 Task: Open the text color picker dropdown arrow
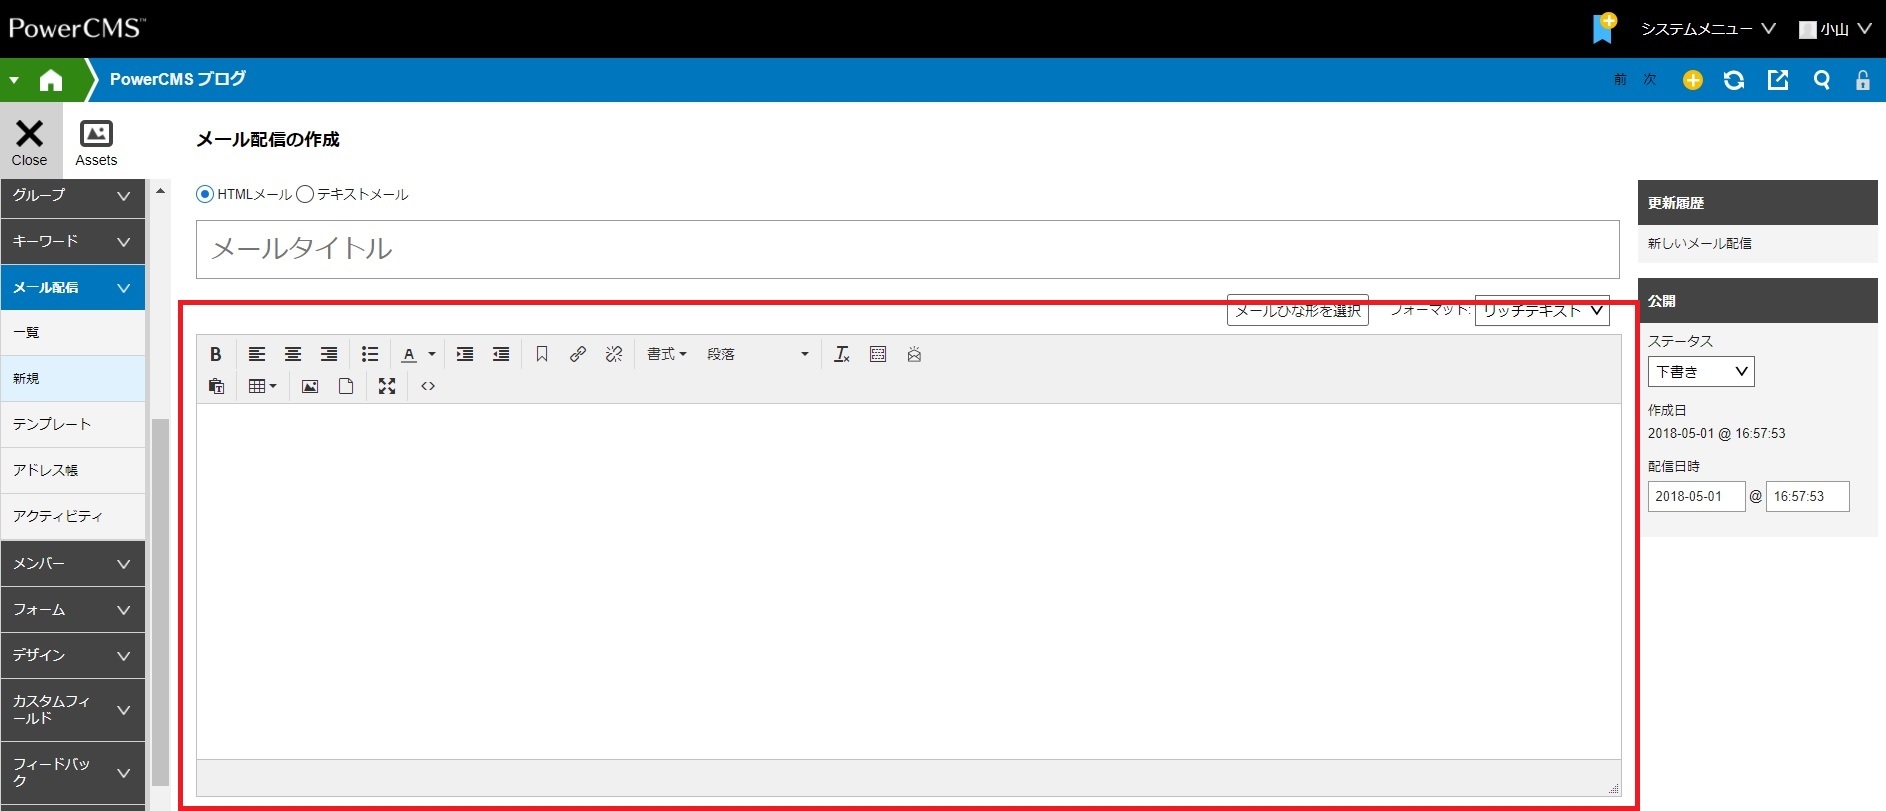click(432, 354)
